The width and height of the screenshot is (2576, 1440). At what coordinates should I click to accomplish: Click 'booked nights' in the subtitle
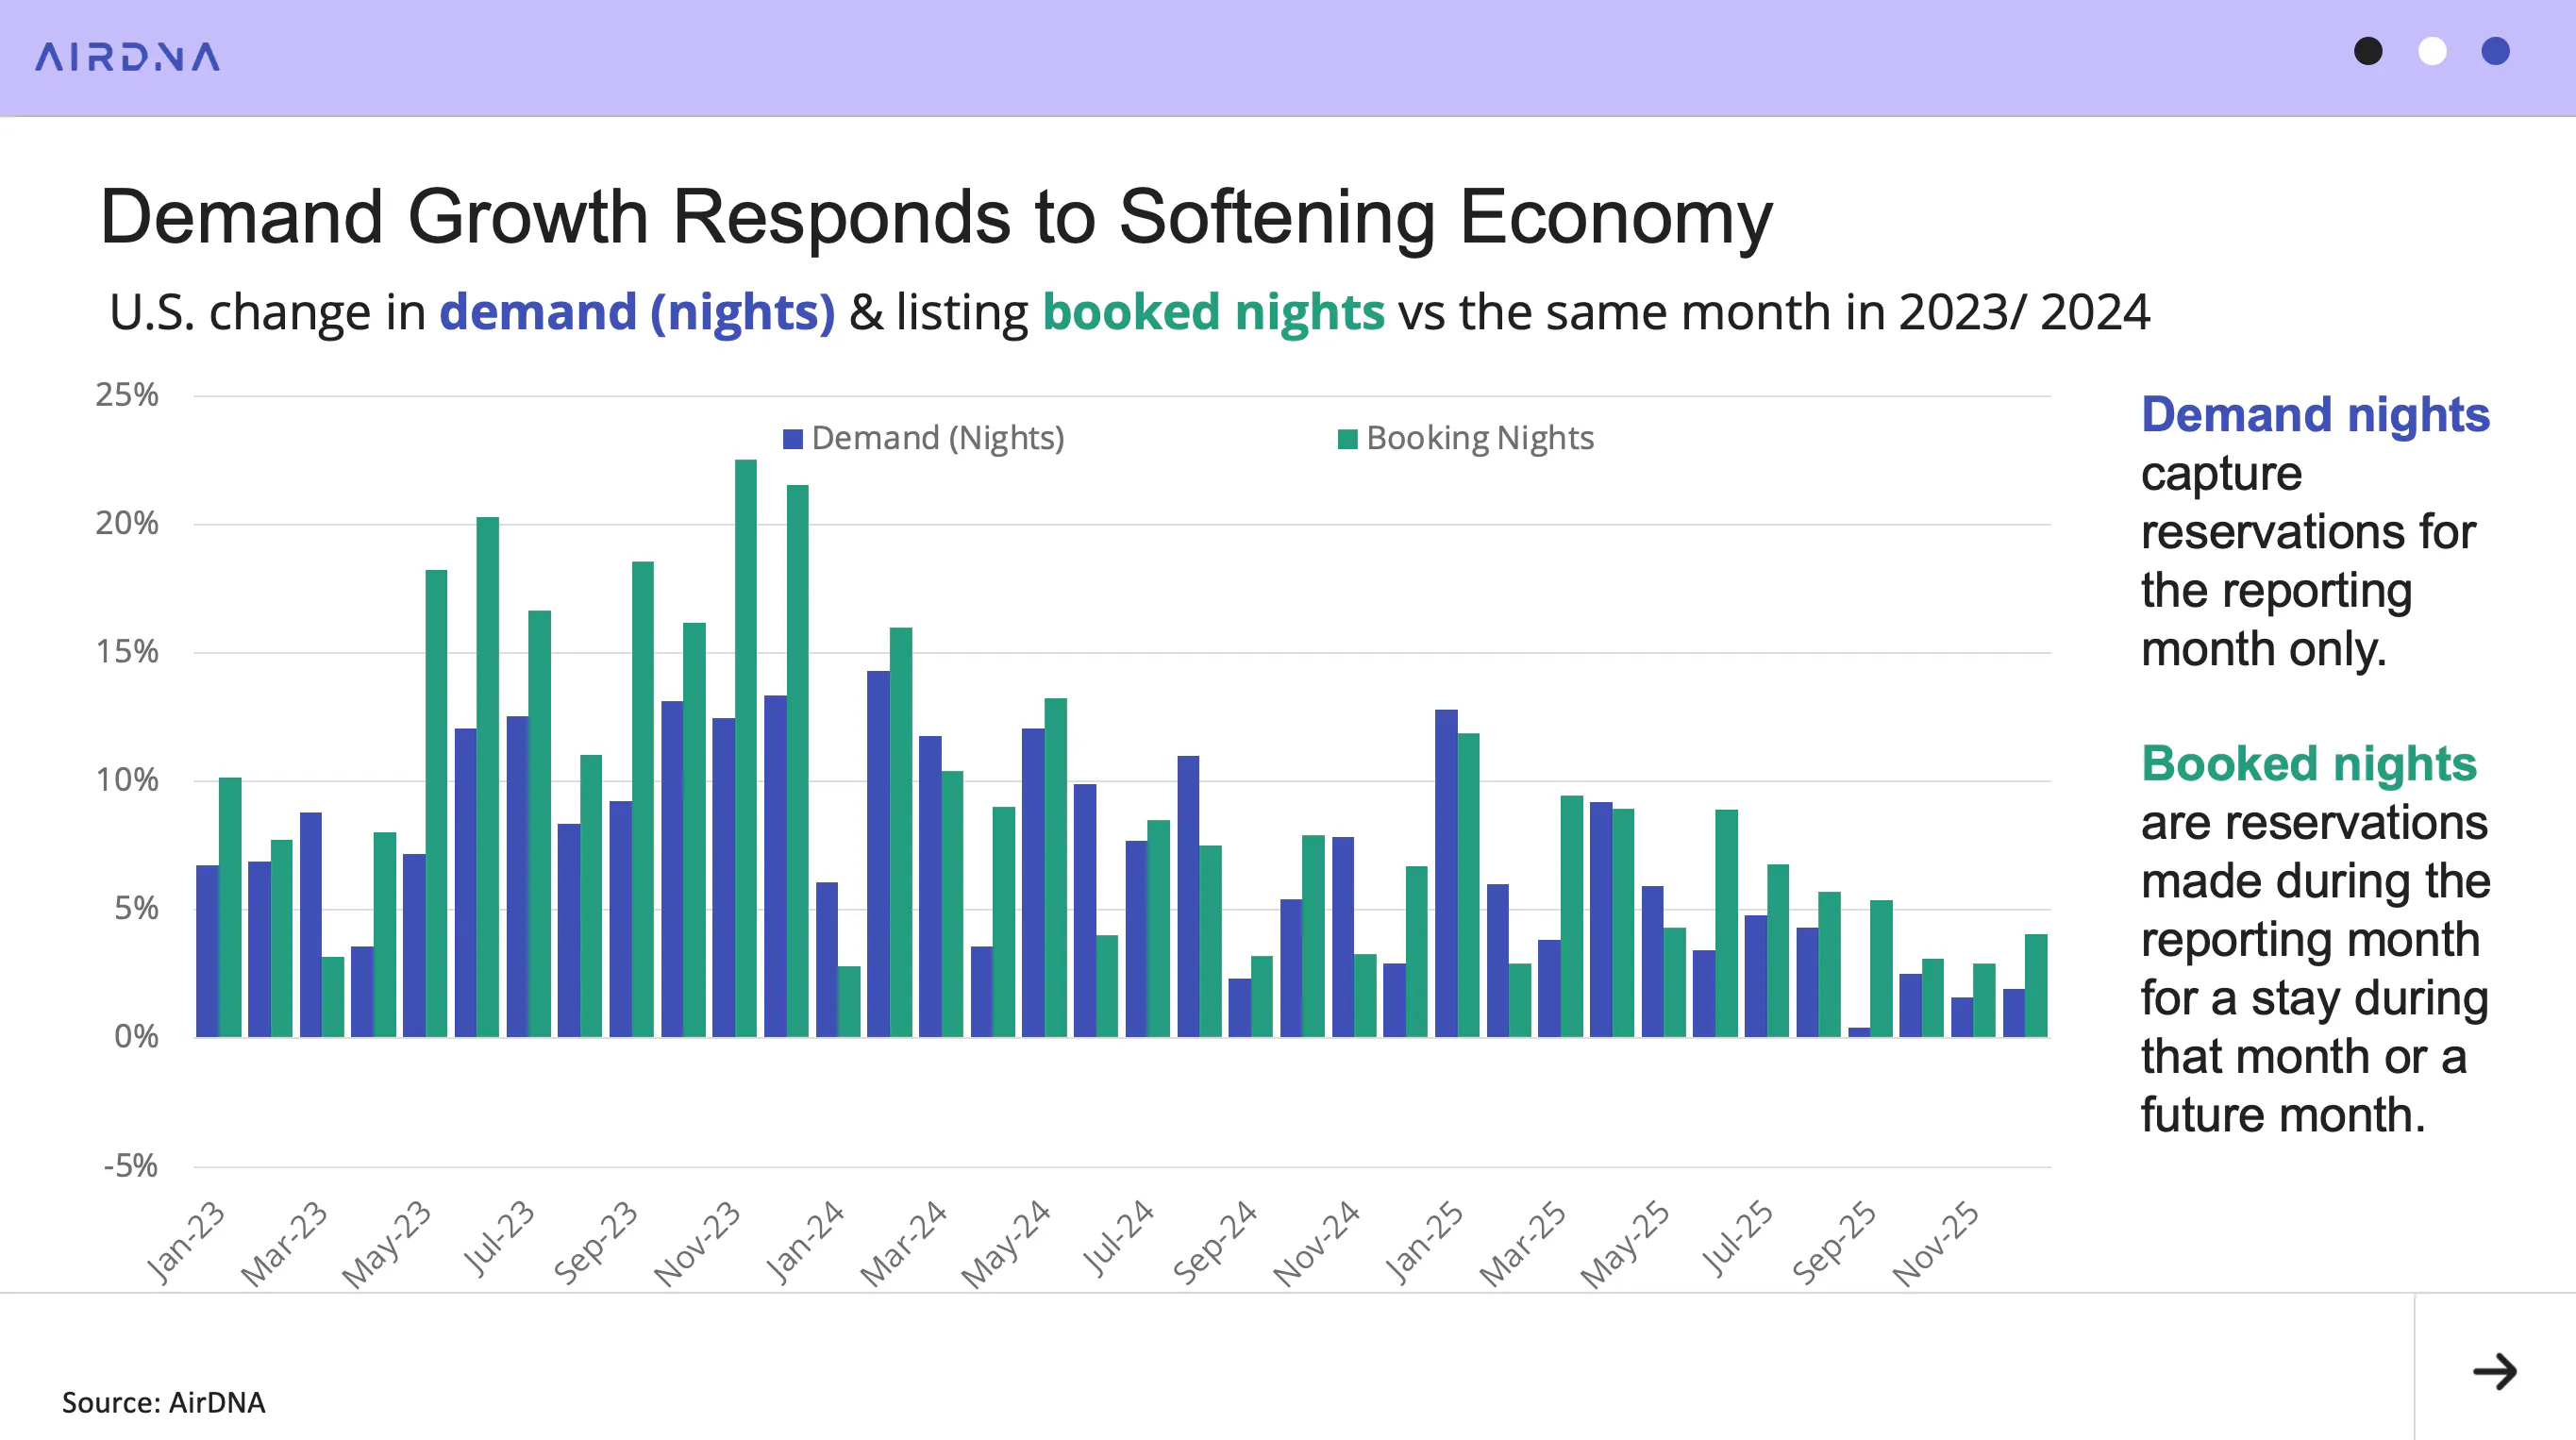point(1213,312)
